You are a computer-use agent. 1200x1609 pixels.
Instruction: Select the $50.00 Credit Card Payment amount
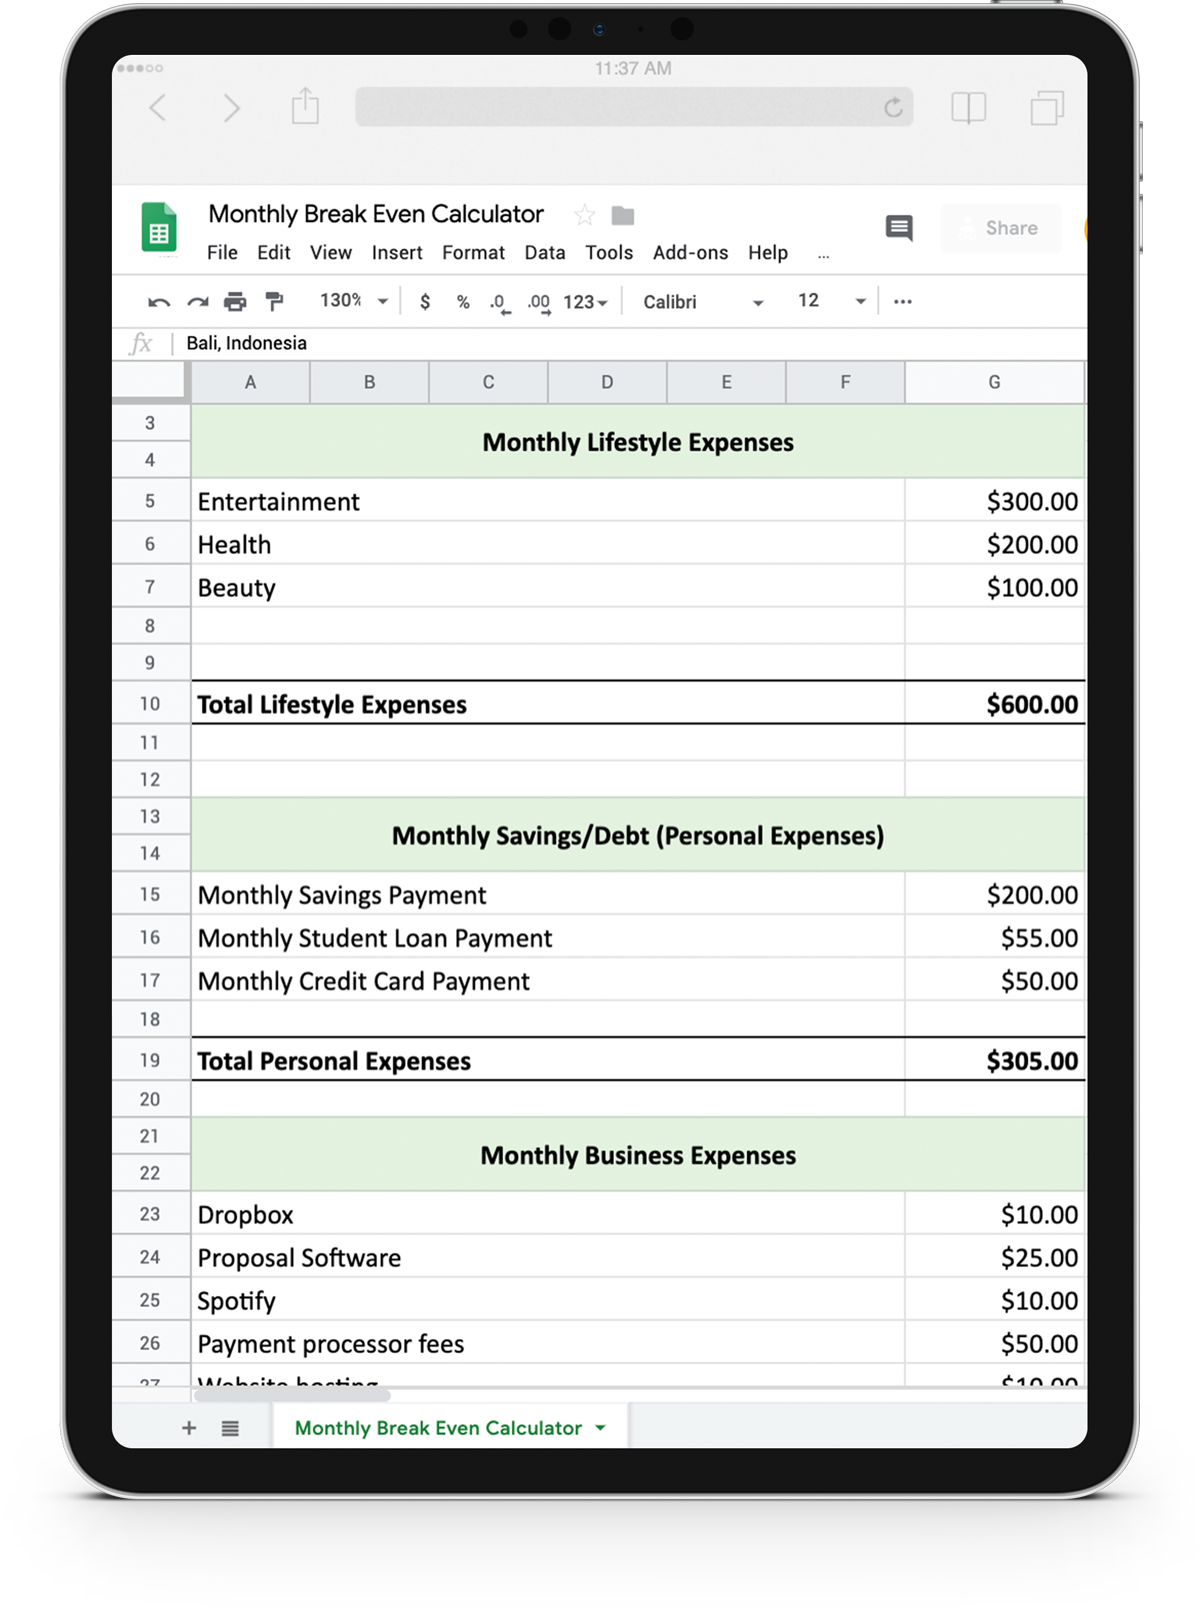(x=995, y=980)
